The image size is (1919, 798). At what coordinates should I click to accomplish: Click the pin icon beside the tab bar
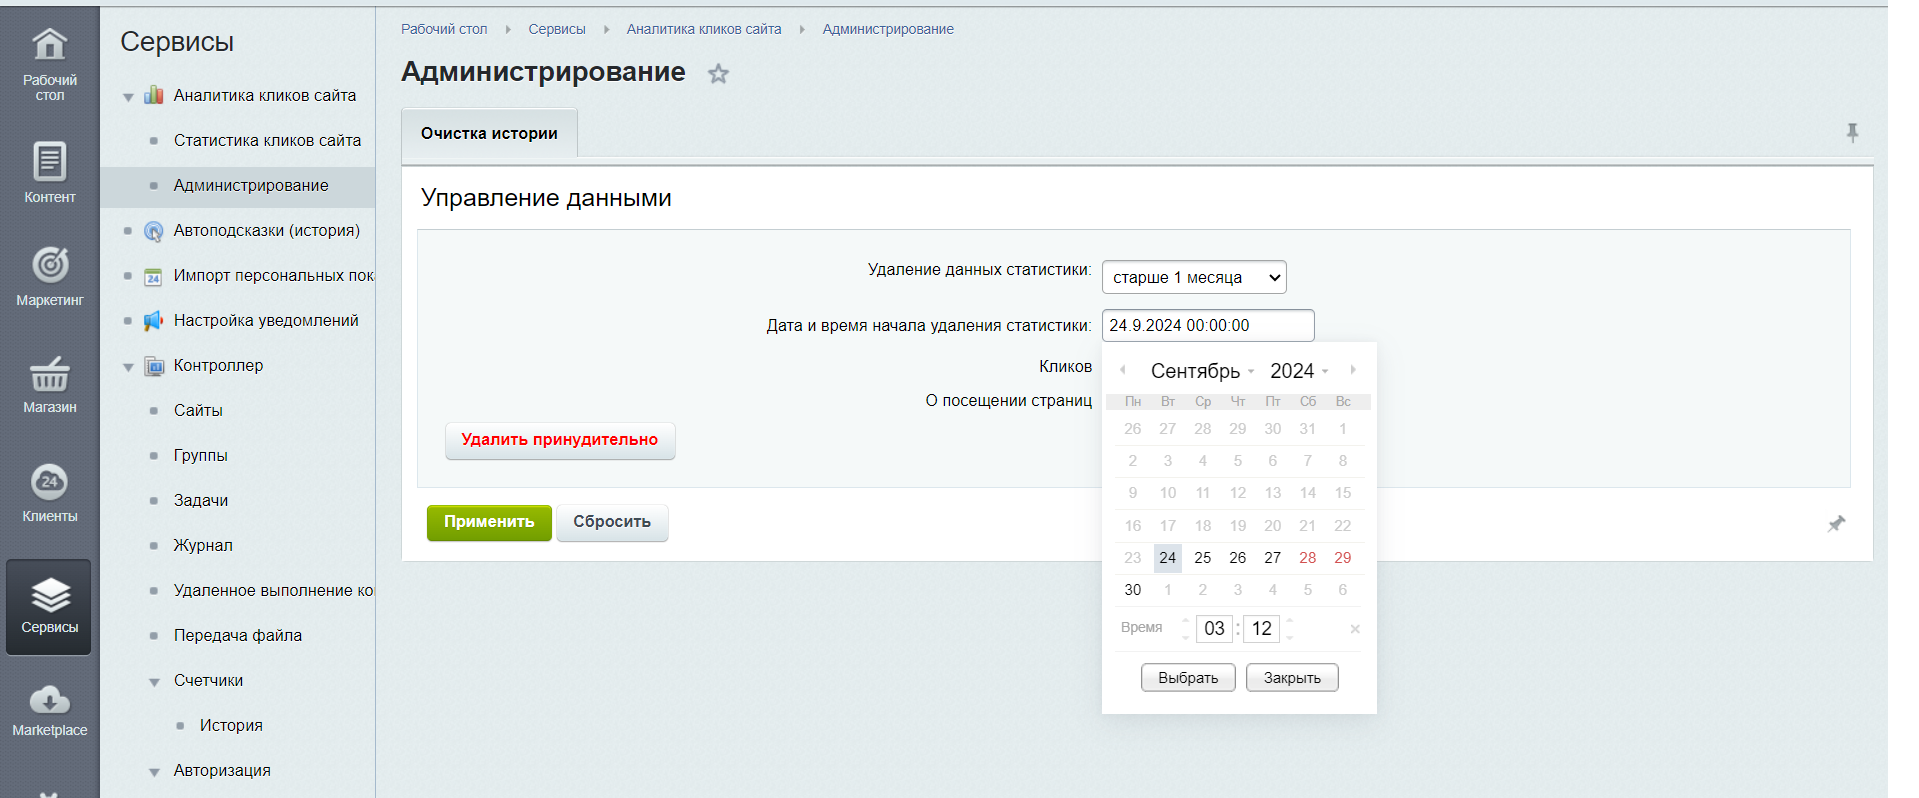pos(1852,133)
